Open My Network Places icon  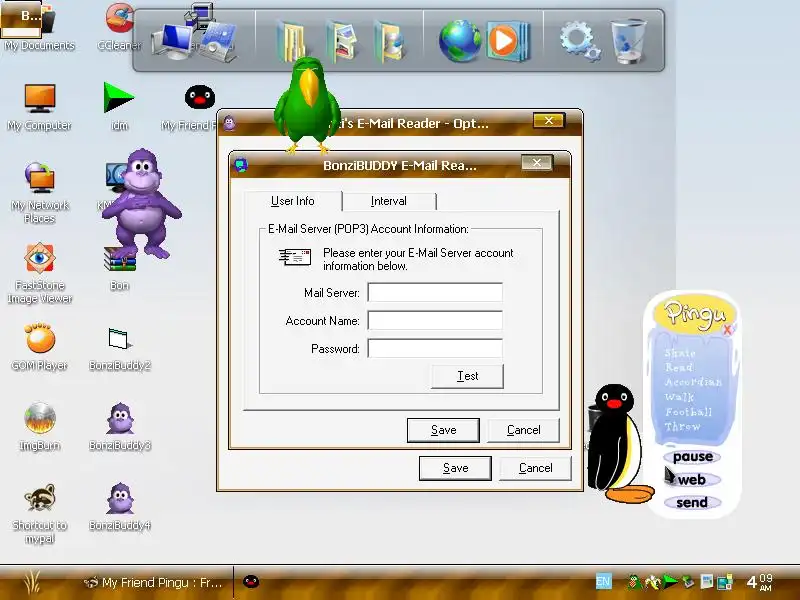(39, 193)
